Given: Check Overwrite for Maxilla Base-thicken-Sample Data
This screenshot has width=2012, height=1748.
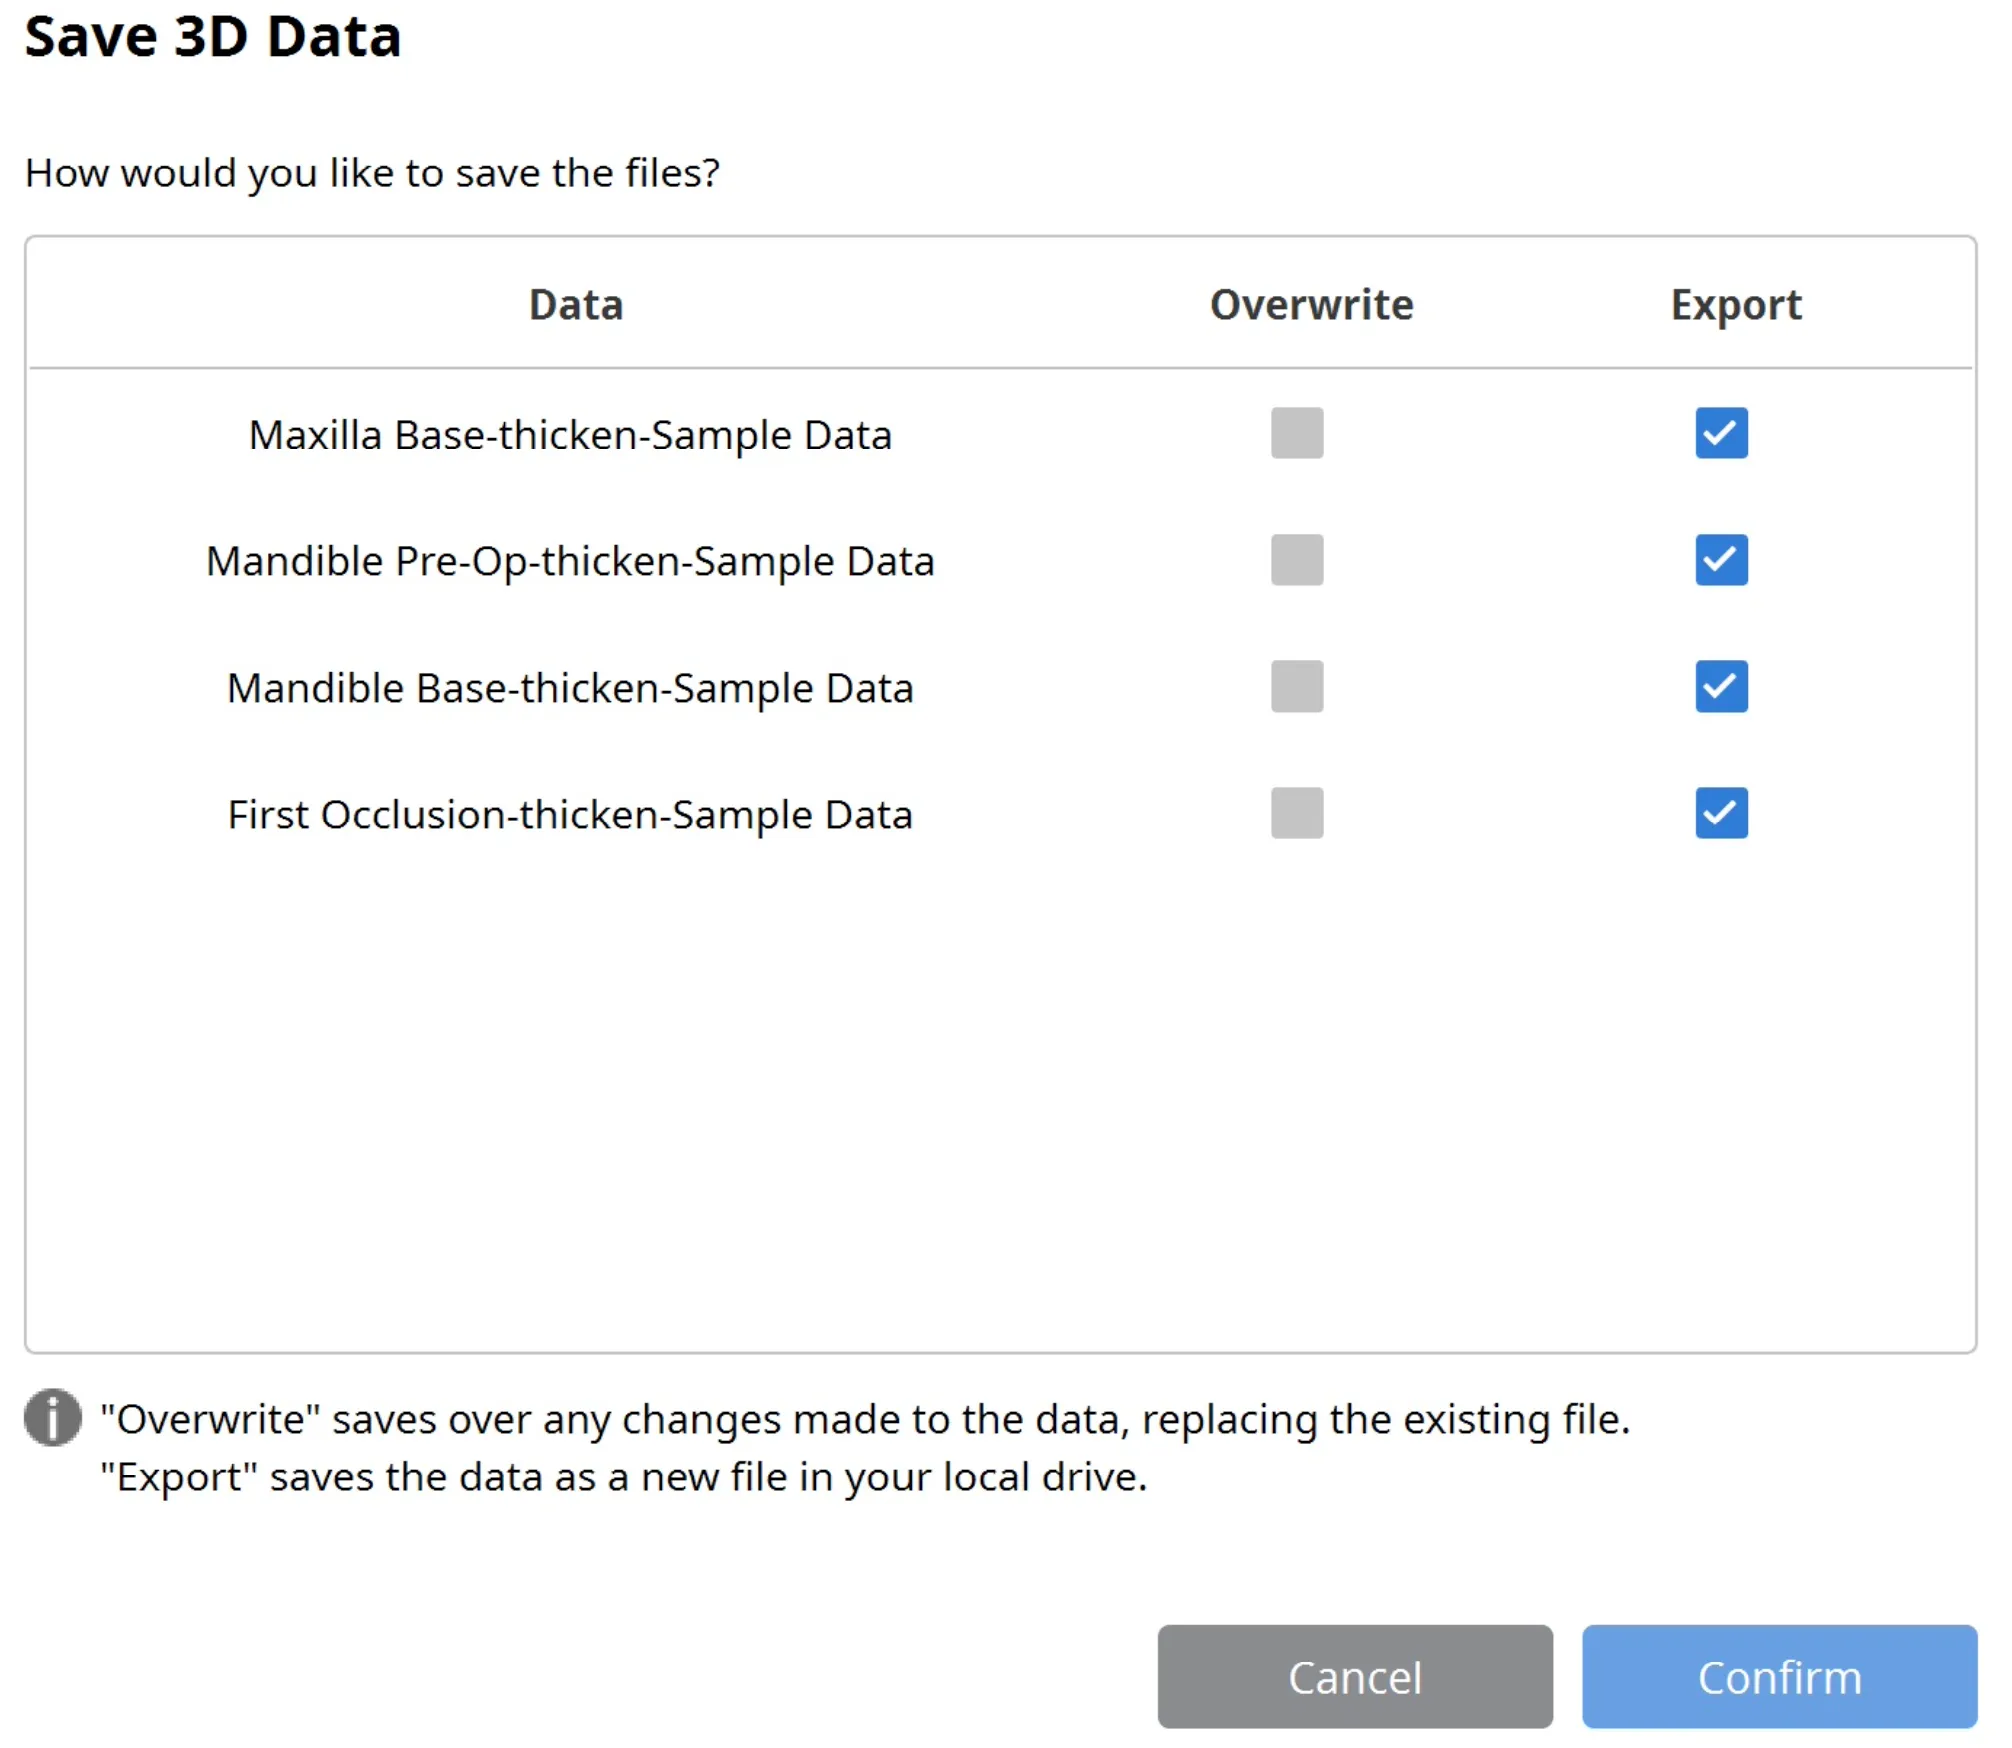Looking at the screenshot, I should pos(1297,433).
